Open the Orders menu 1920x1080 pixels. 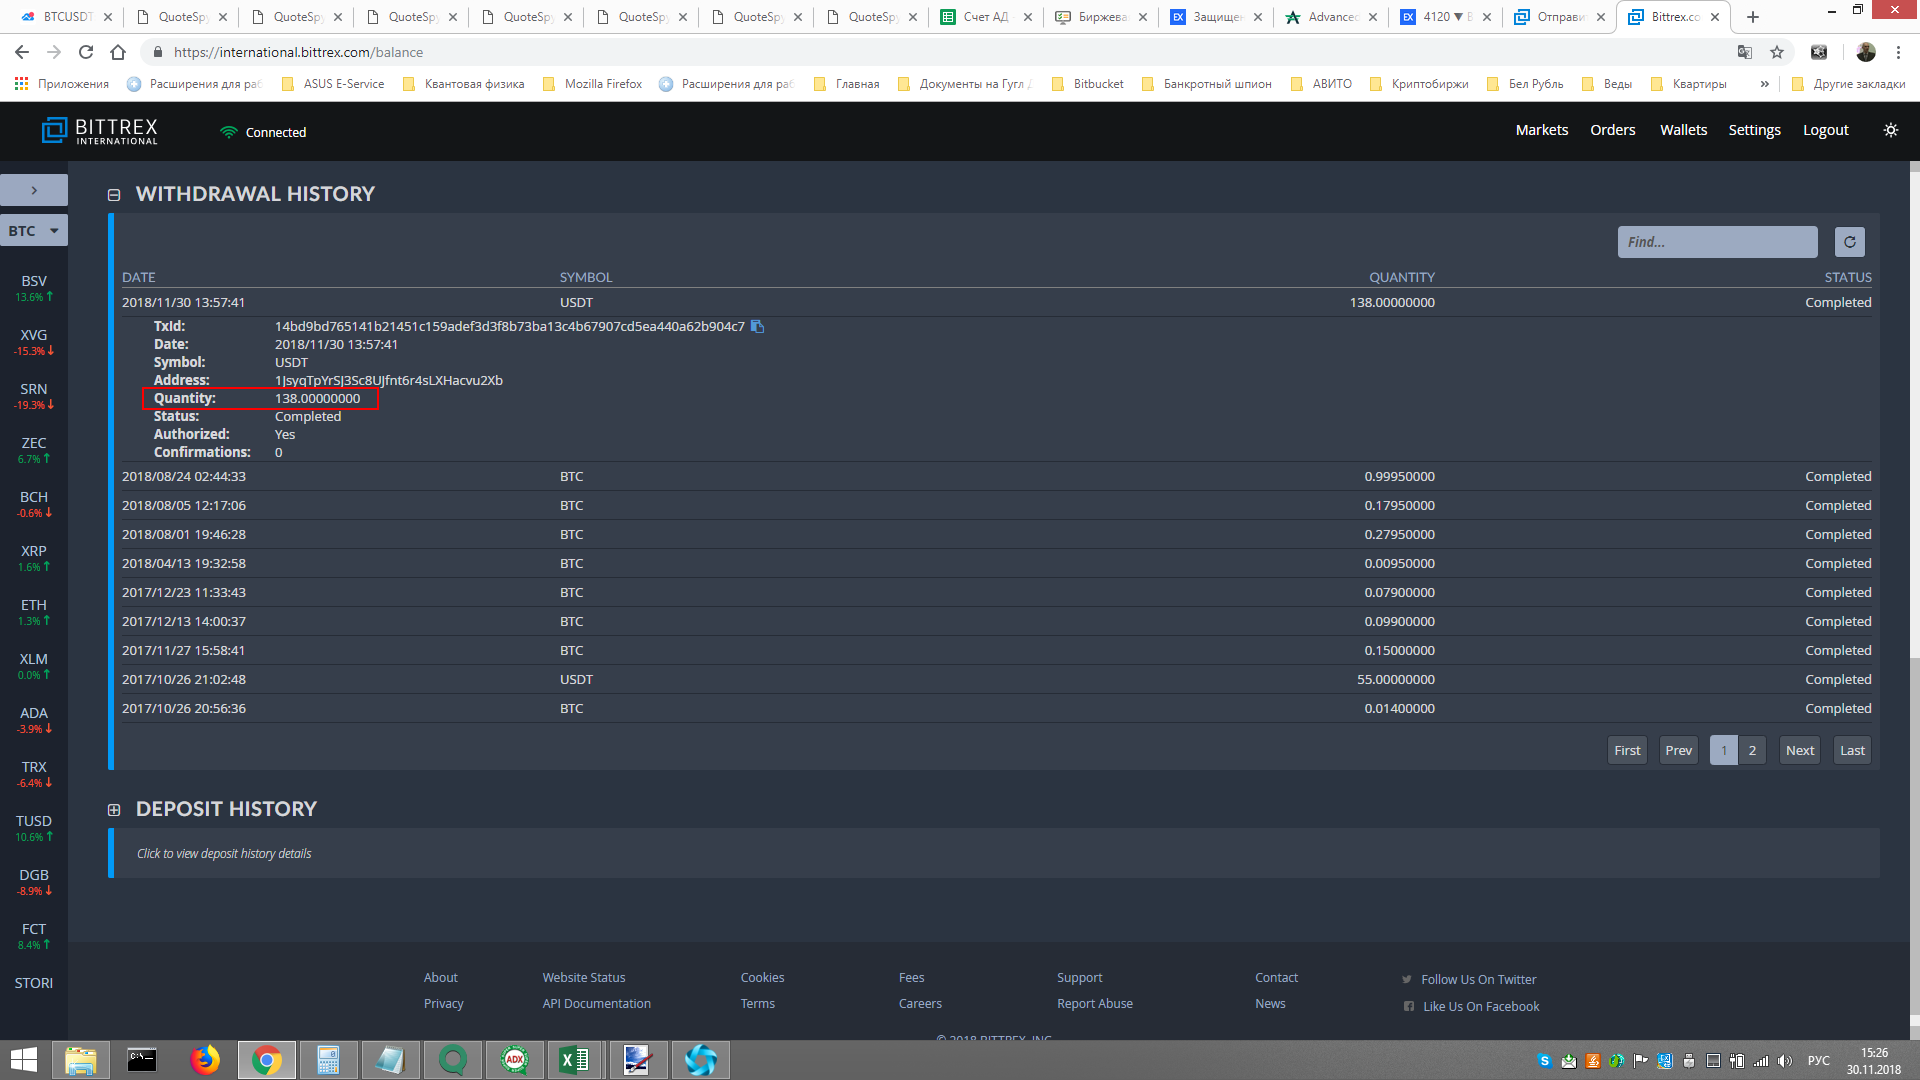click(1612, 130)
